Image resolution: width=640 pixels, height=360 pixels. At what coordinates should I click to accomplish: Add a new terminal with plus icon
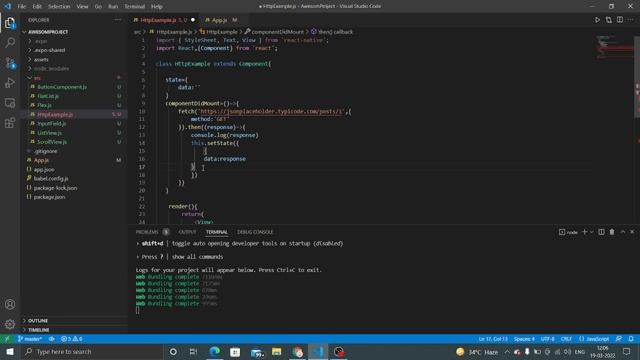tap(584, 232)
